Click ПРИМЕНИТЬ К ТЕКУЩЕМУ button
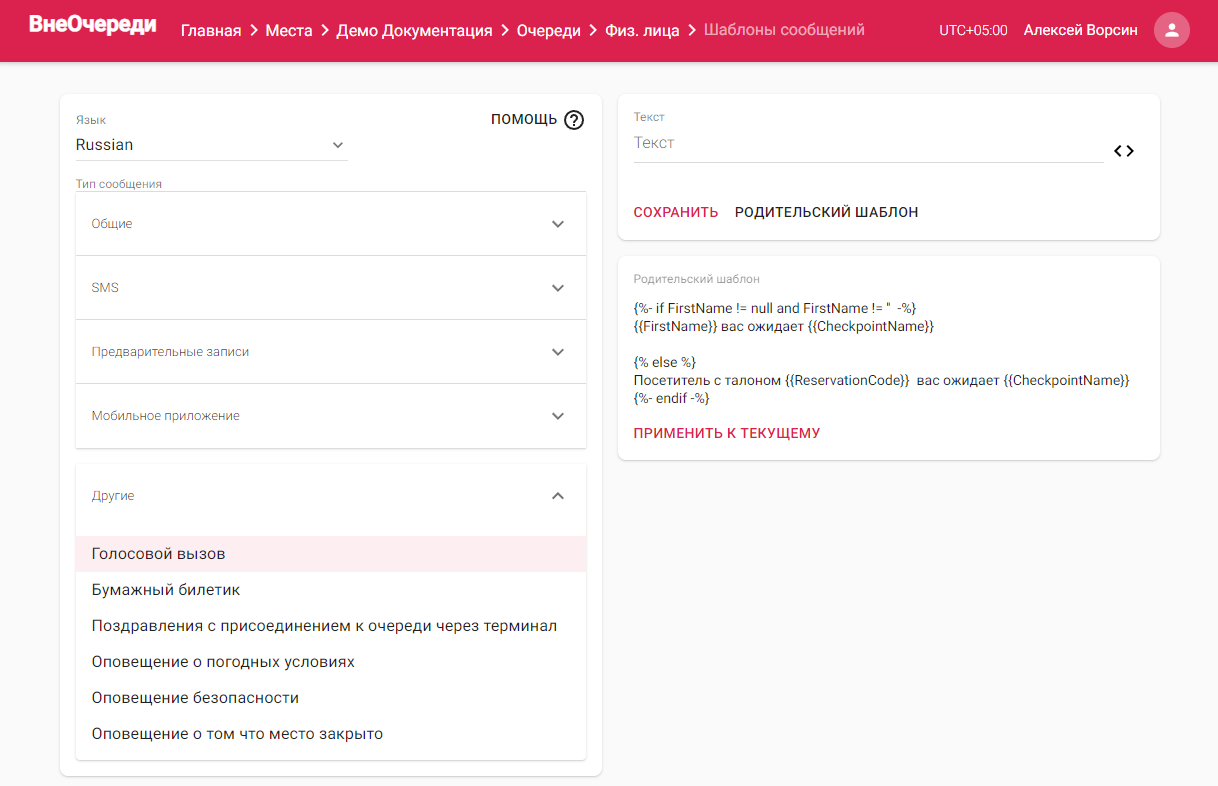 point(727,433)
